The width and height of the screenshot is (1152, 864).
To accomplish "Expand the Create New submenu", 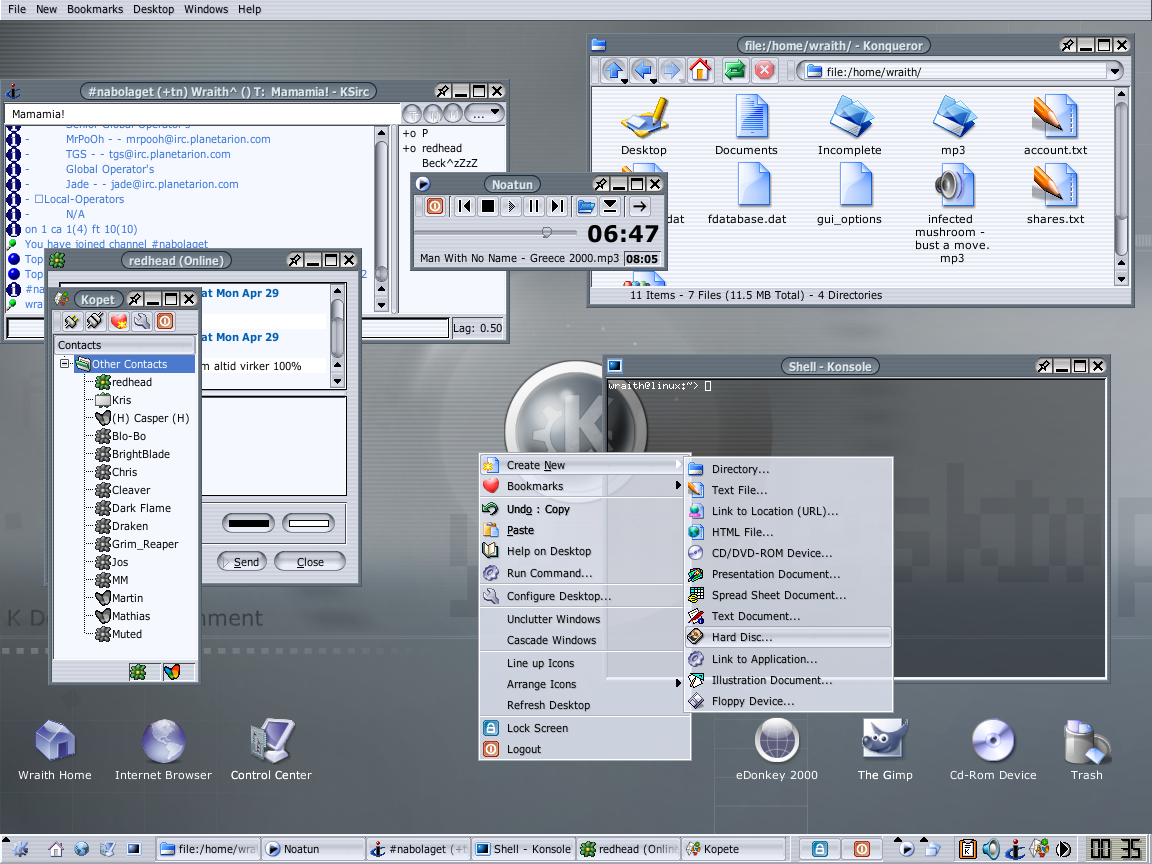I will tap(585, 465).
